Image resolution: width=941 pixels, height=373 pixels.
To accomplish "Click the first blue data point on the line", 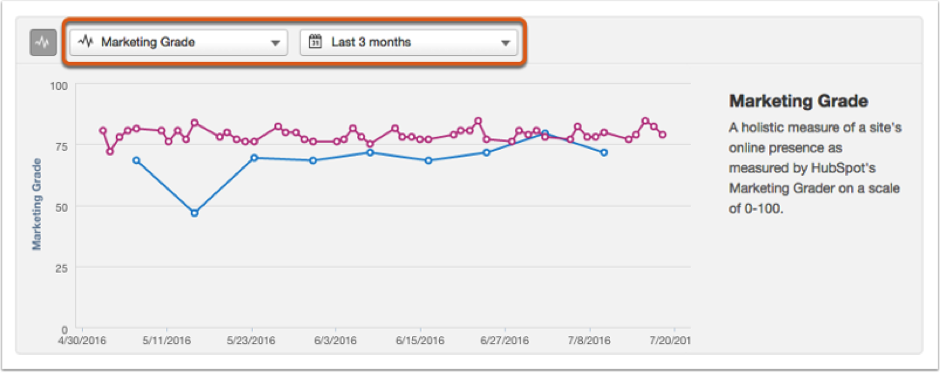I will point(136,160).
